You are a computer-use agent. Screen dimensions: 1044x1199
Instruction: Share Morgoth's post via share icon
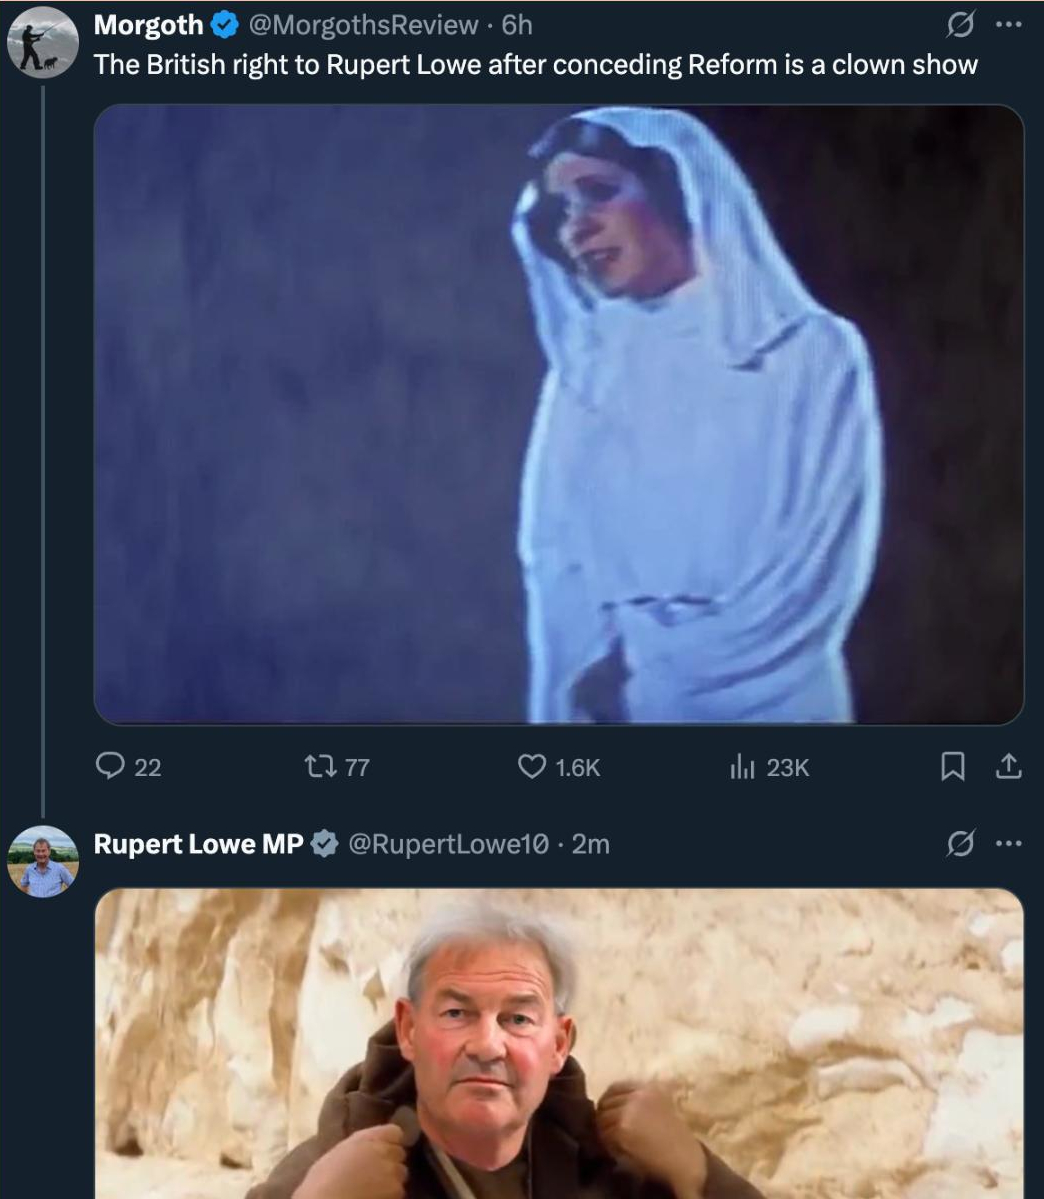click(1008, 766)
